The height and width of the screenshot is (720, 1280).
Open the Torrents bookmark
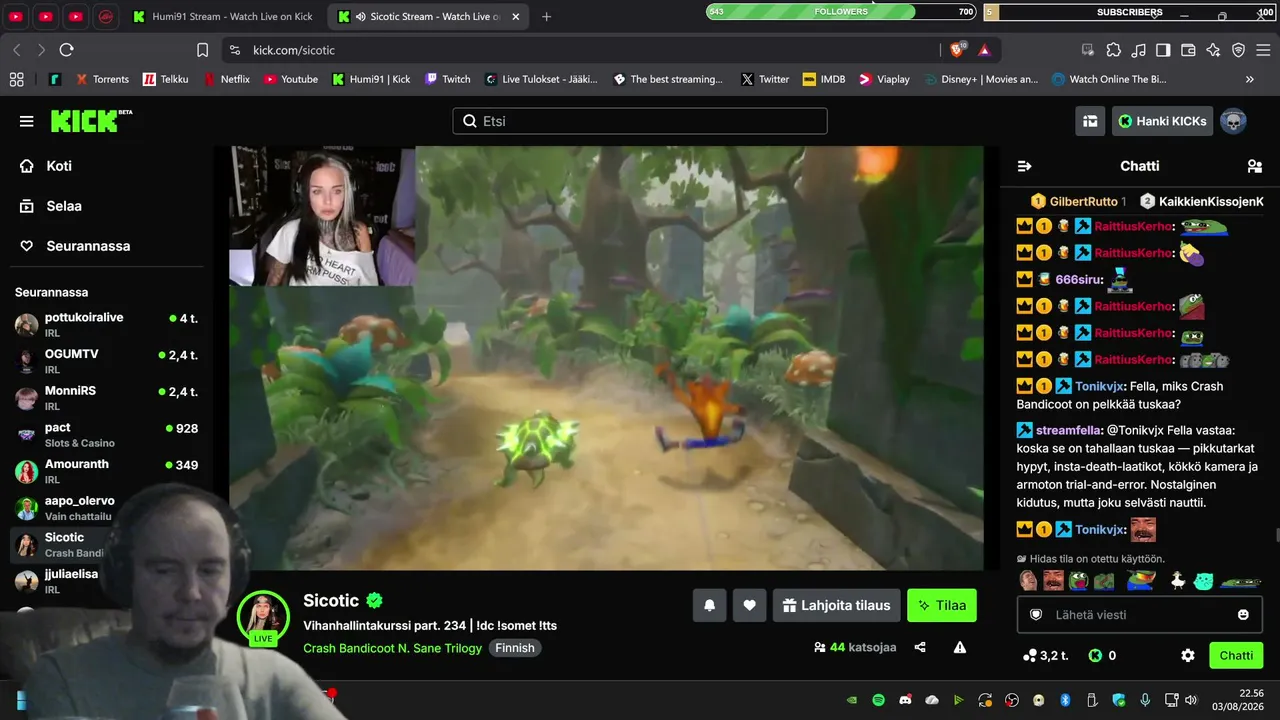(101, 79)
